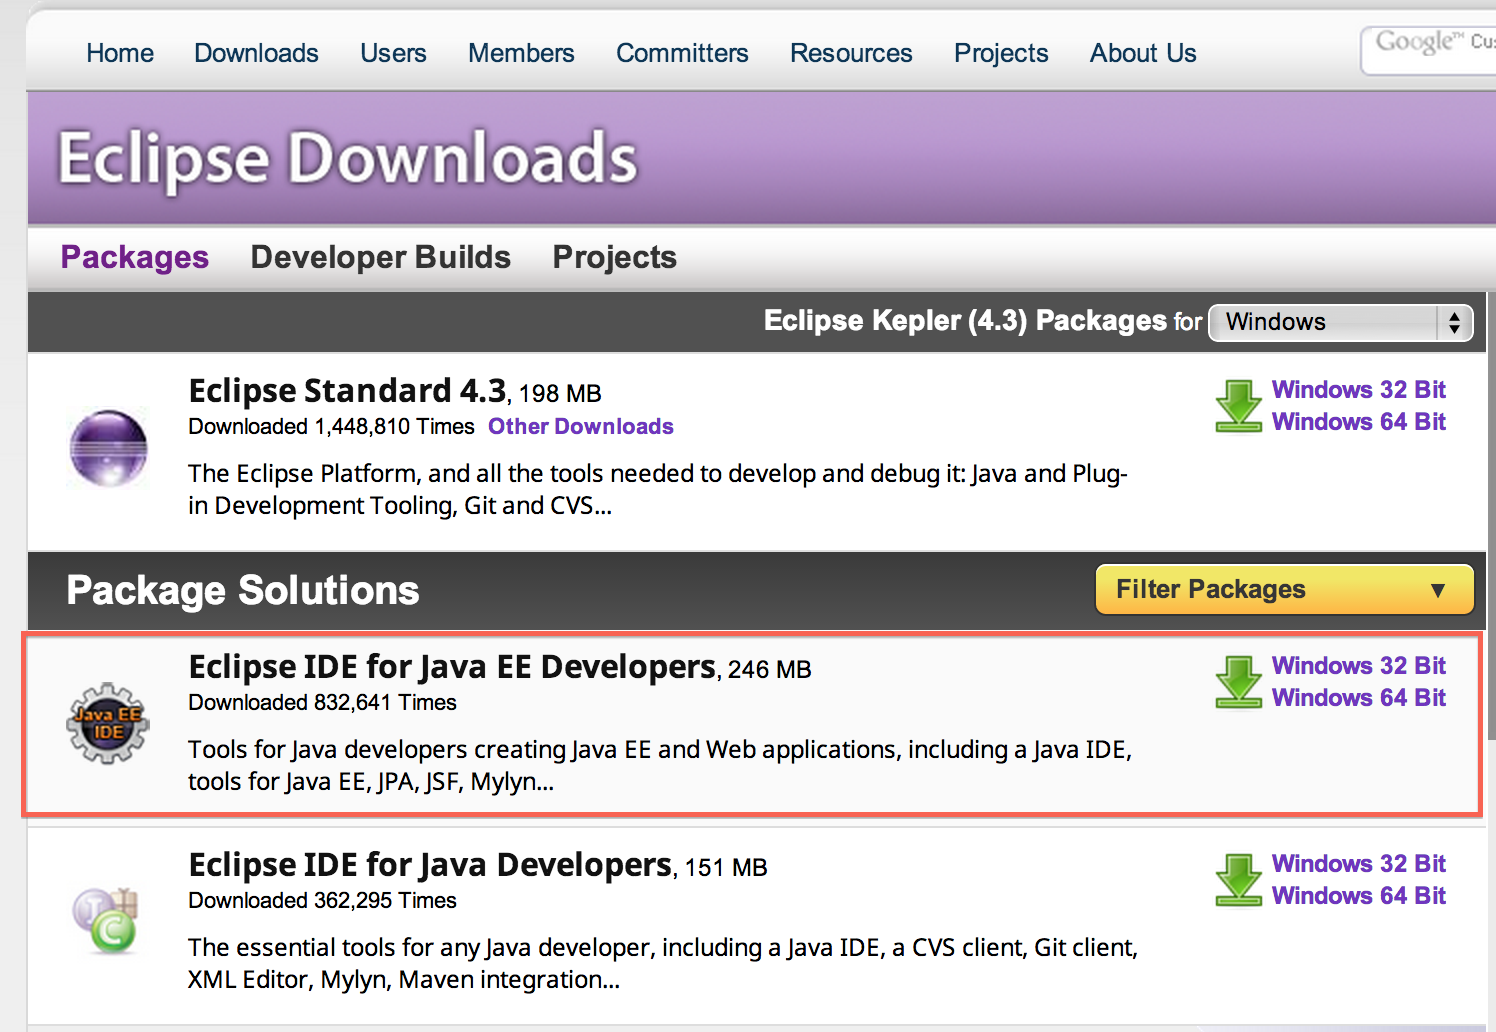Click "Downloaded 832,641 Times" text
The width and height of the screenshot is (1496, 1032).
point(322,703)
